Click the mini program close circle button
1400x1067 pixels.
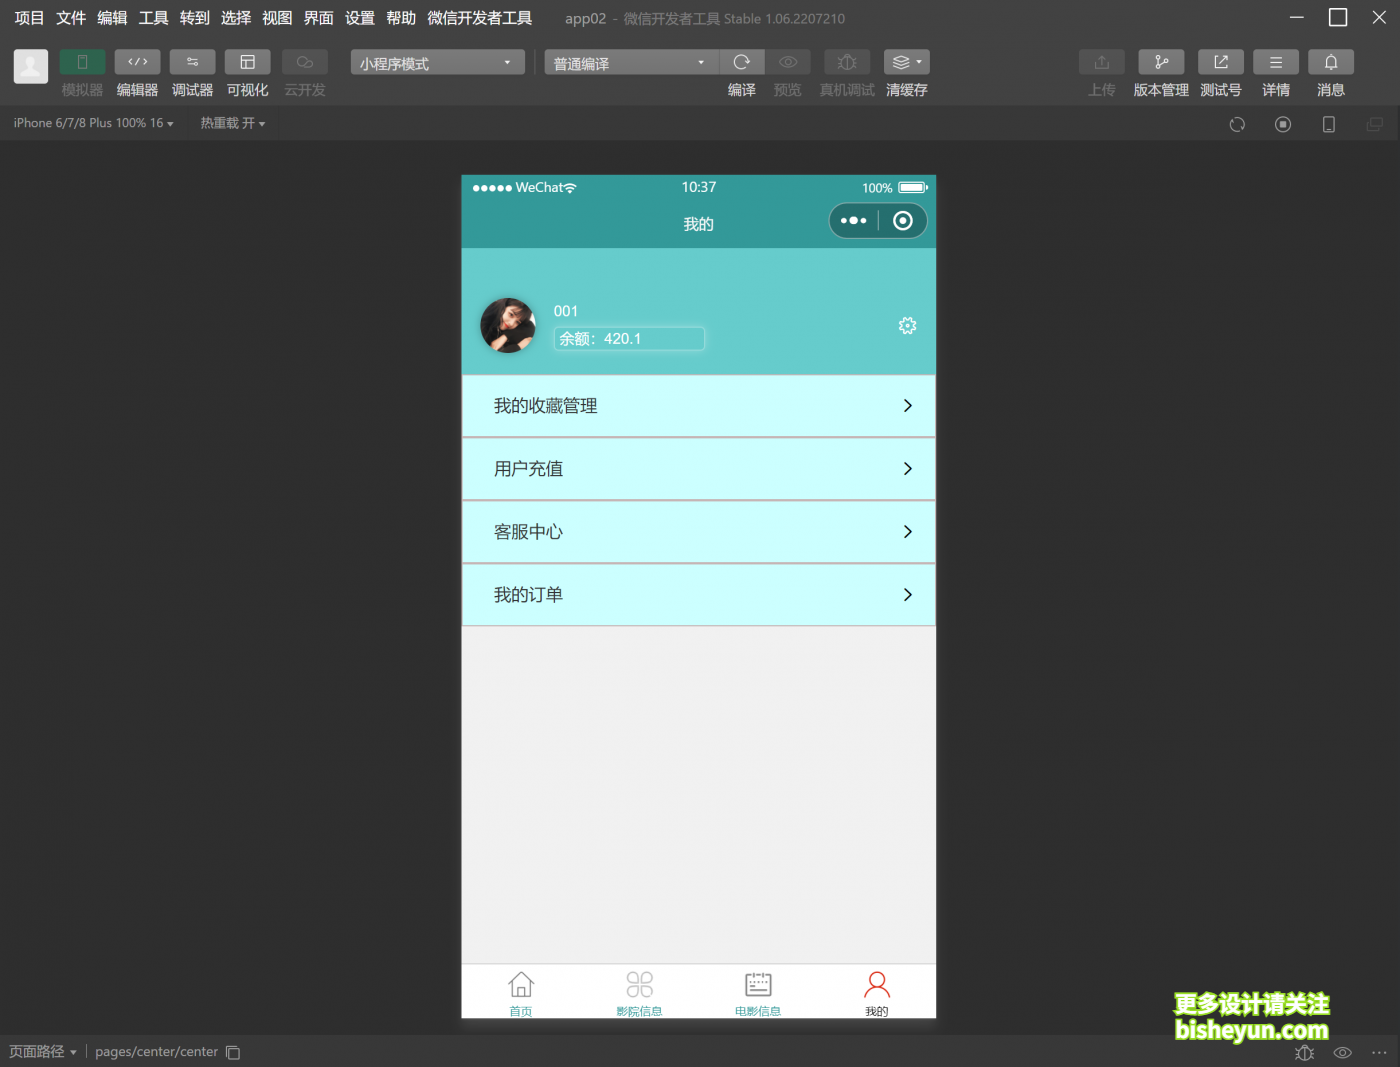903,221
